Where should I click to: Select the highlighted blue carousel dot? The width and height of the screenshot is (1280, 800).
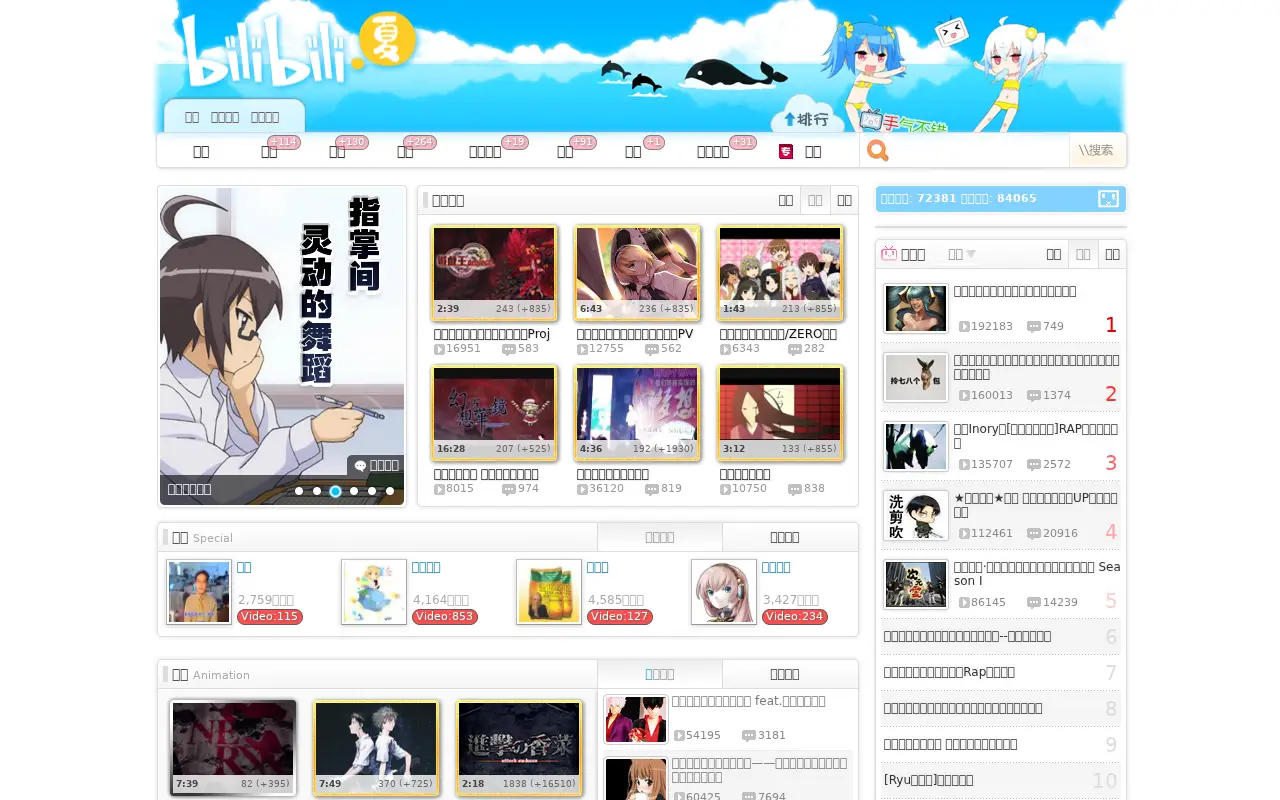click(336, 491)
